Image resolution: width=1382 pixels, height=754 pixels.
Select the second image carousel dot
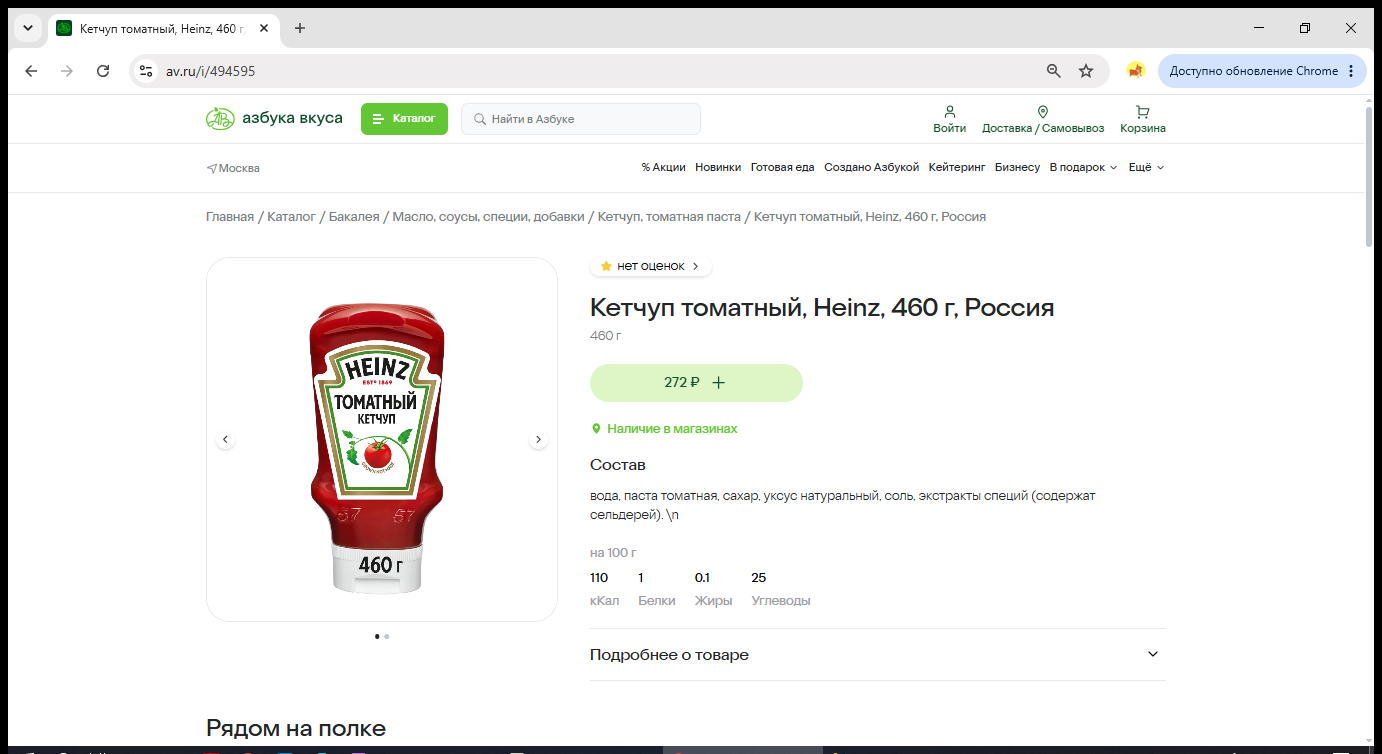[387, 636]
